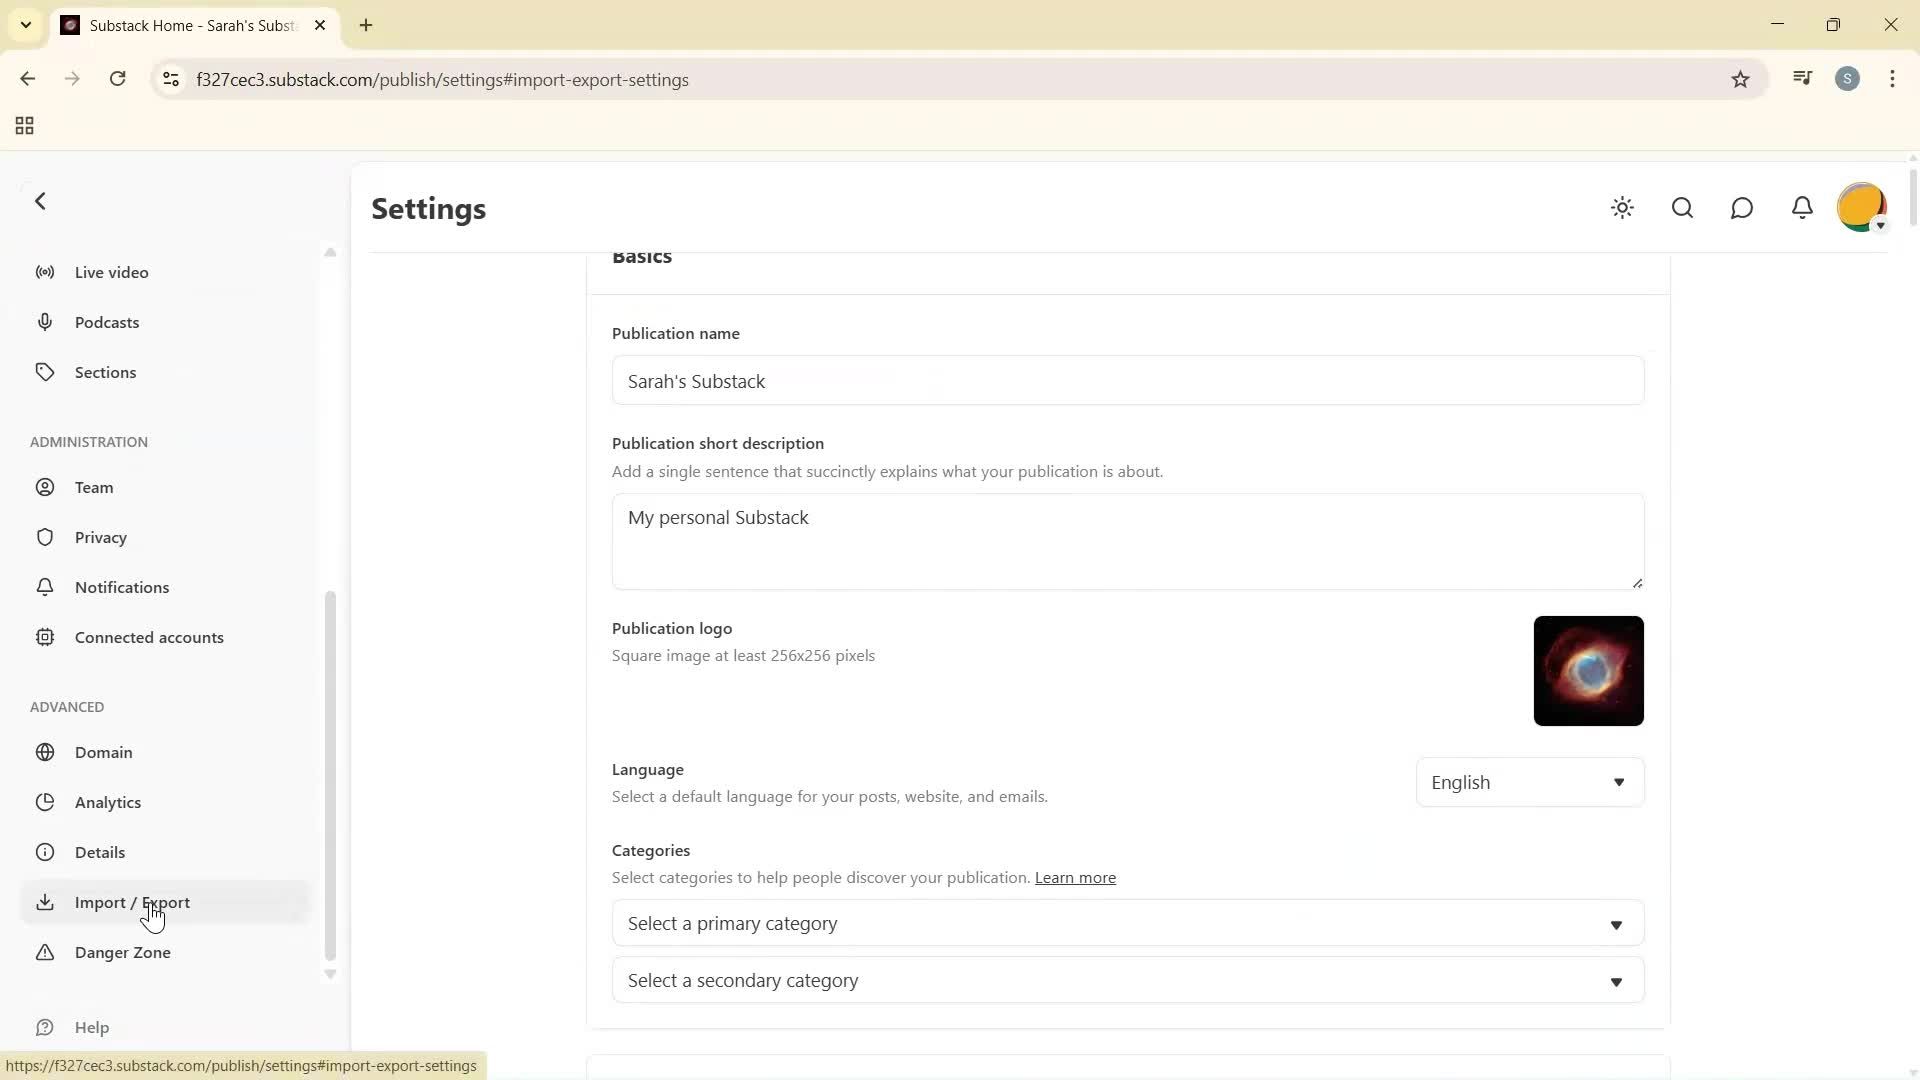
Task: Bookmark the page with the star icon
Action: [1740, 79]
